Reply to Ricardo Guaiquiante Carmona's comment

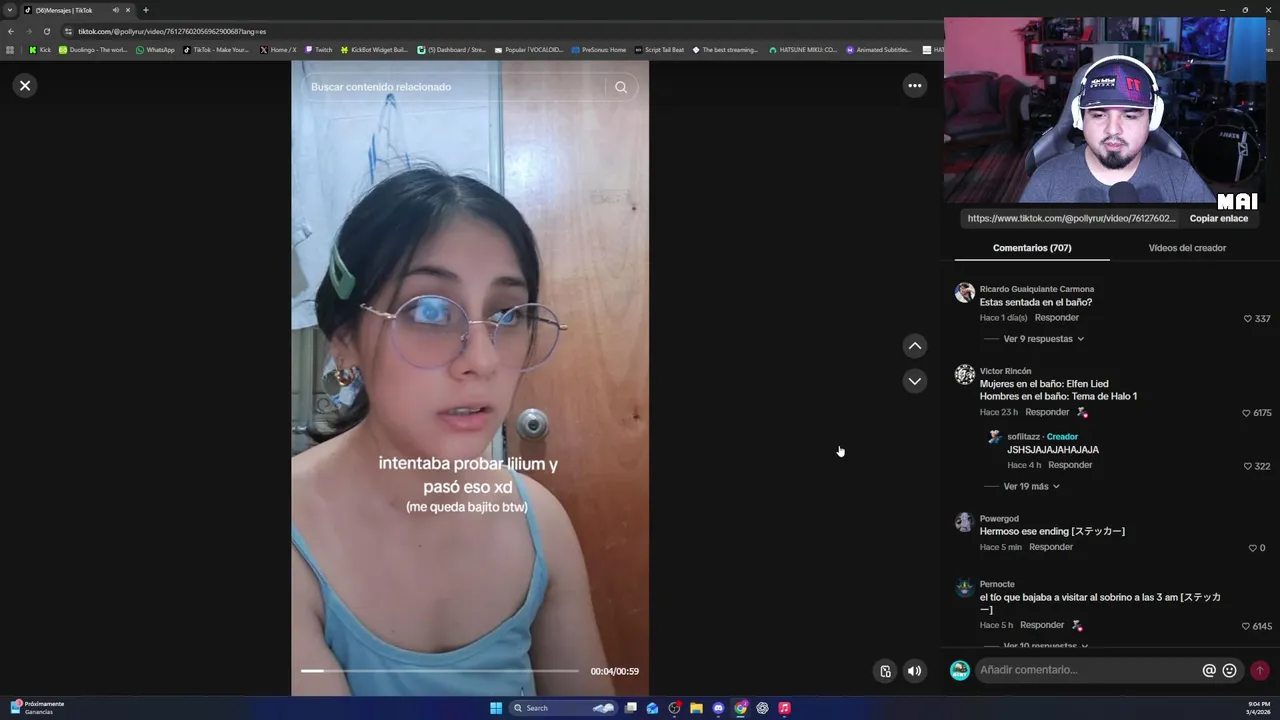pyautogui.click(x=1056, y=318)
